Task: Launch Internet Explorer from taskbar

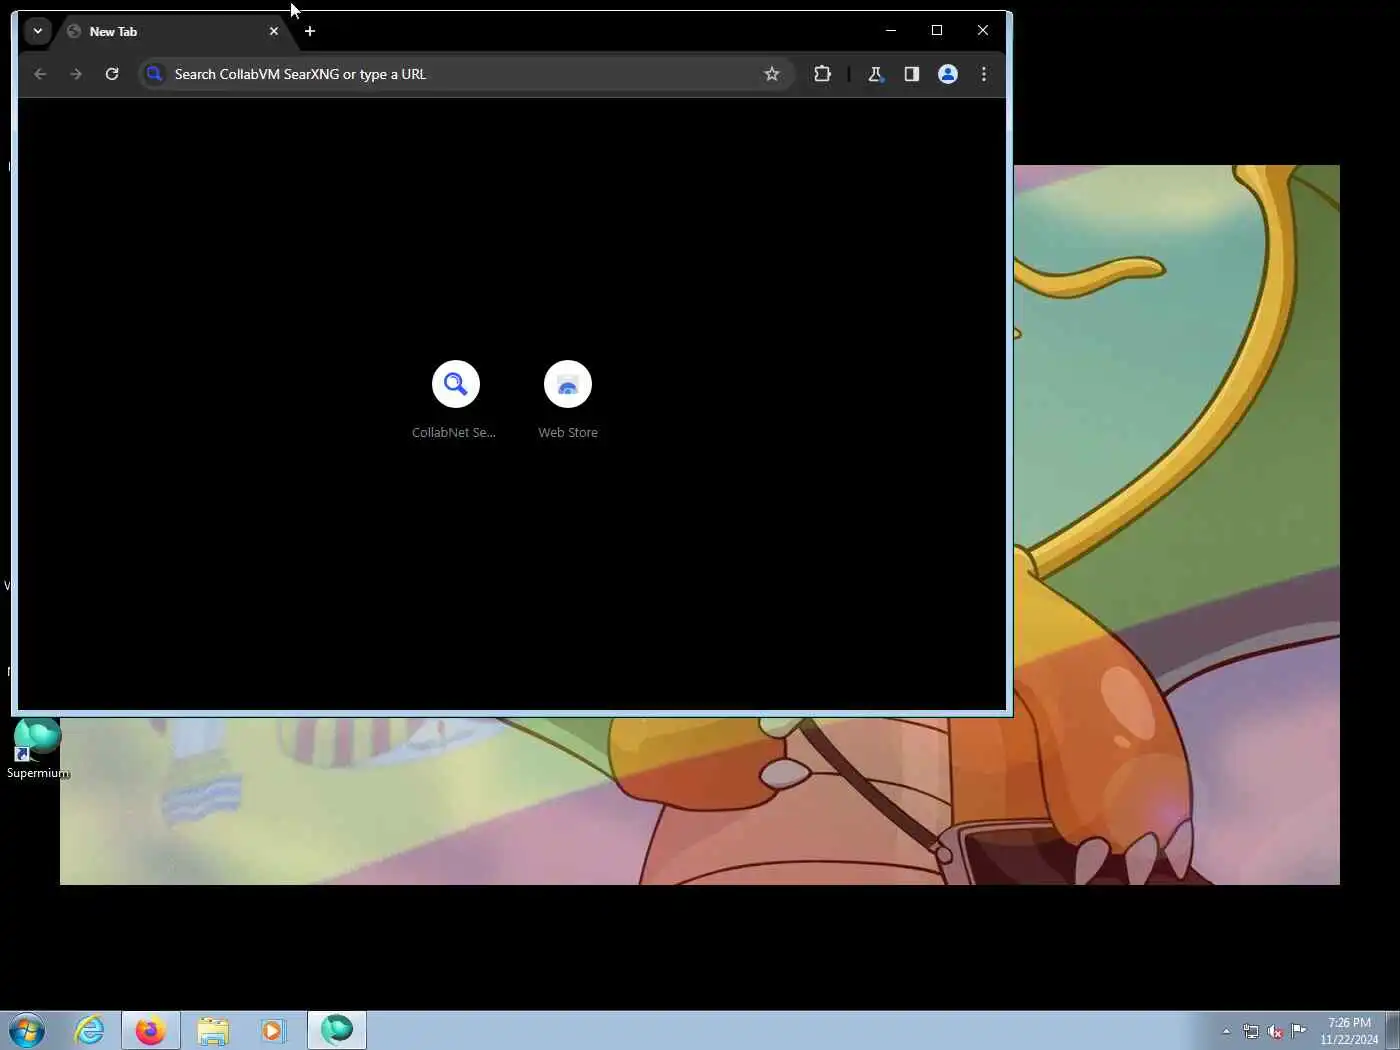Action: (90, 1030)
